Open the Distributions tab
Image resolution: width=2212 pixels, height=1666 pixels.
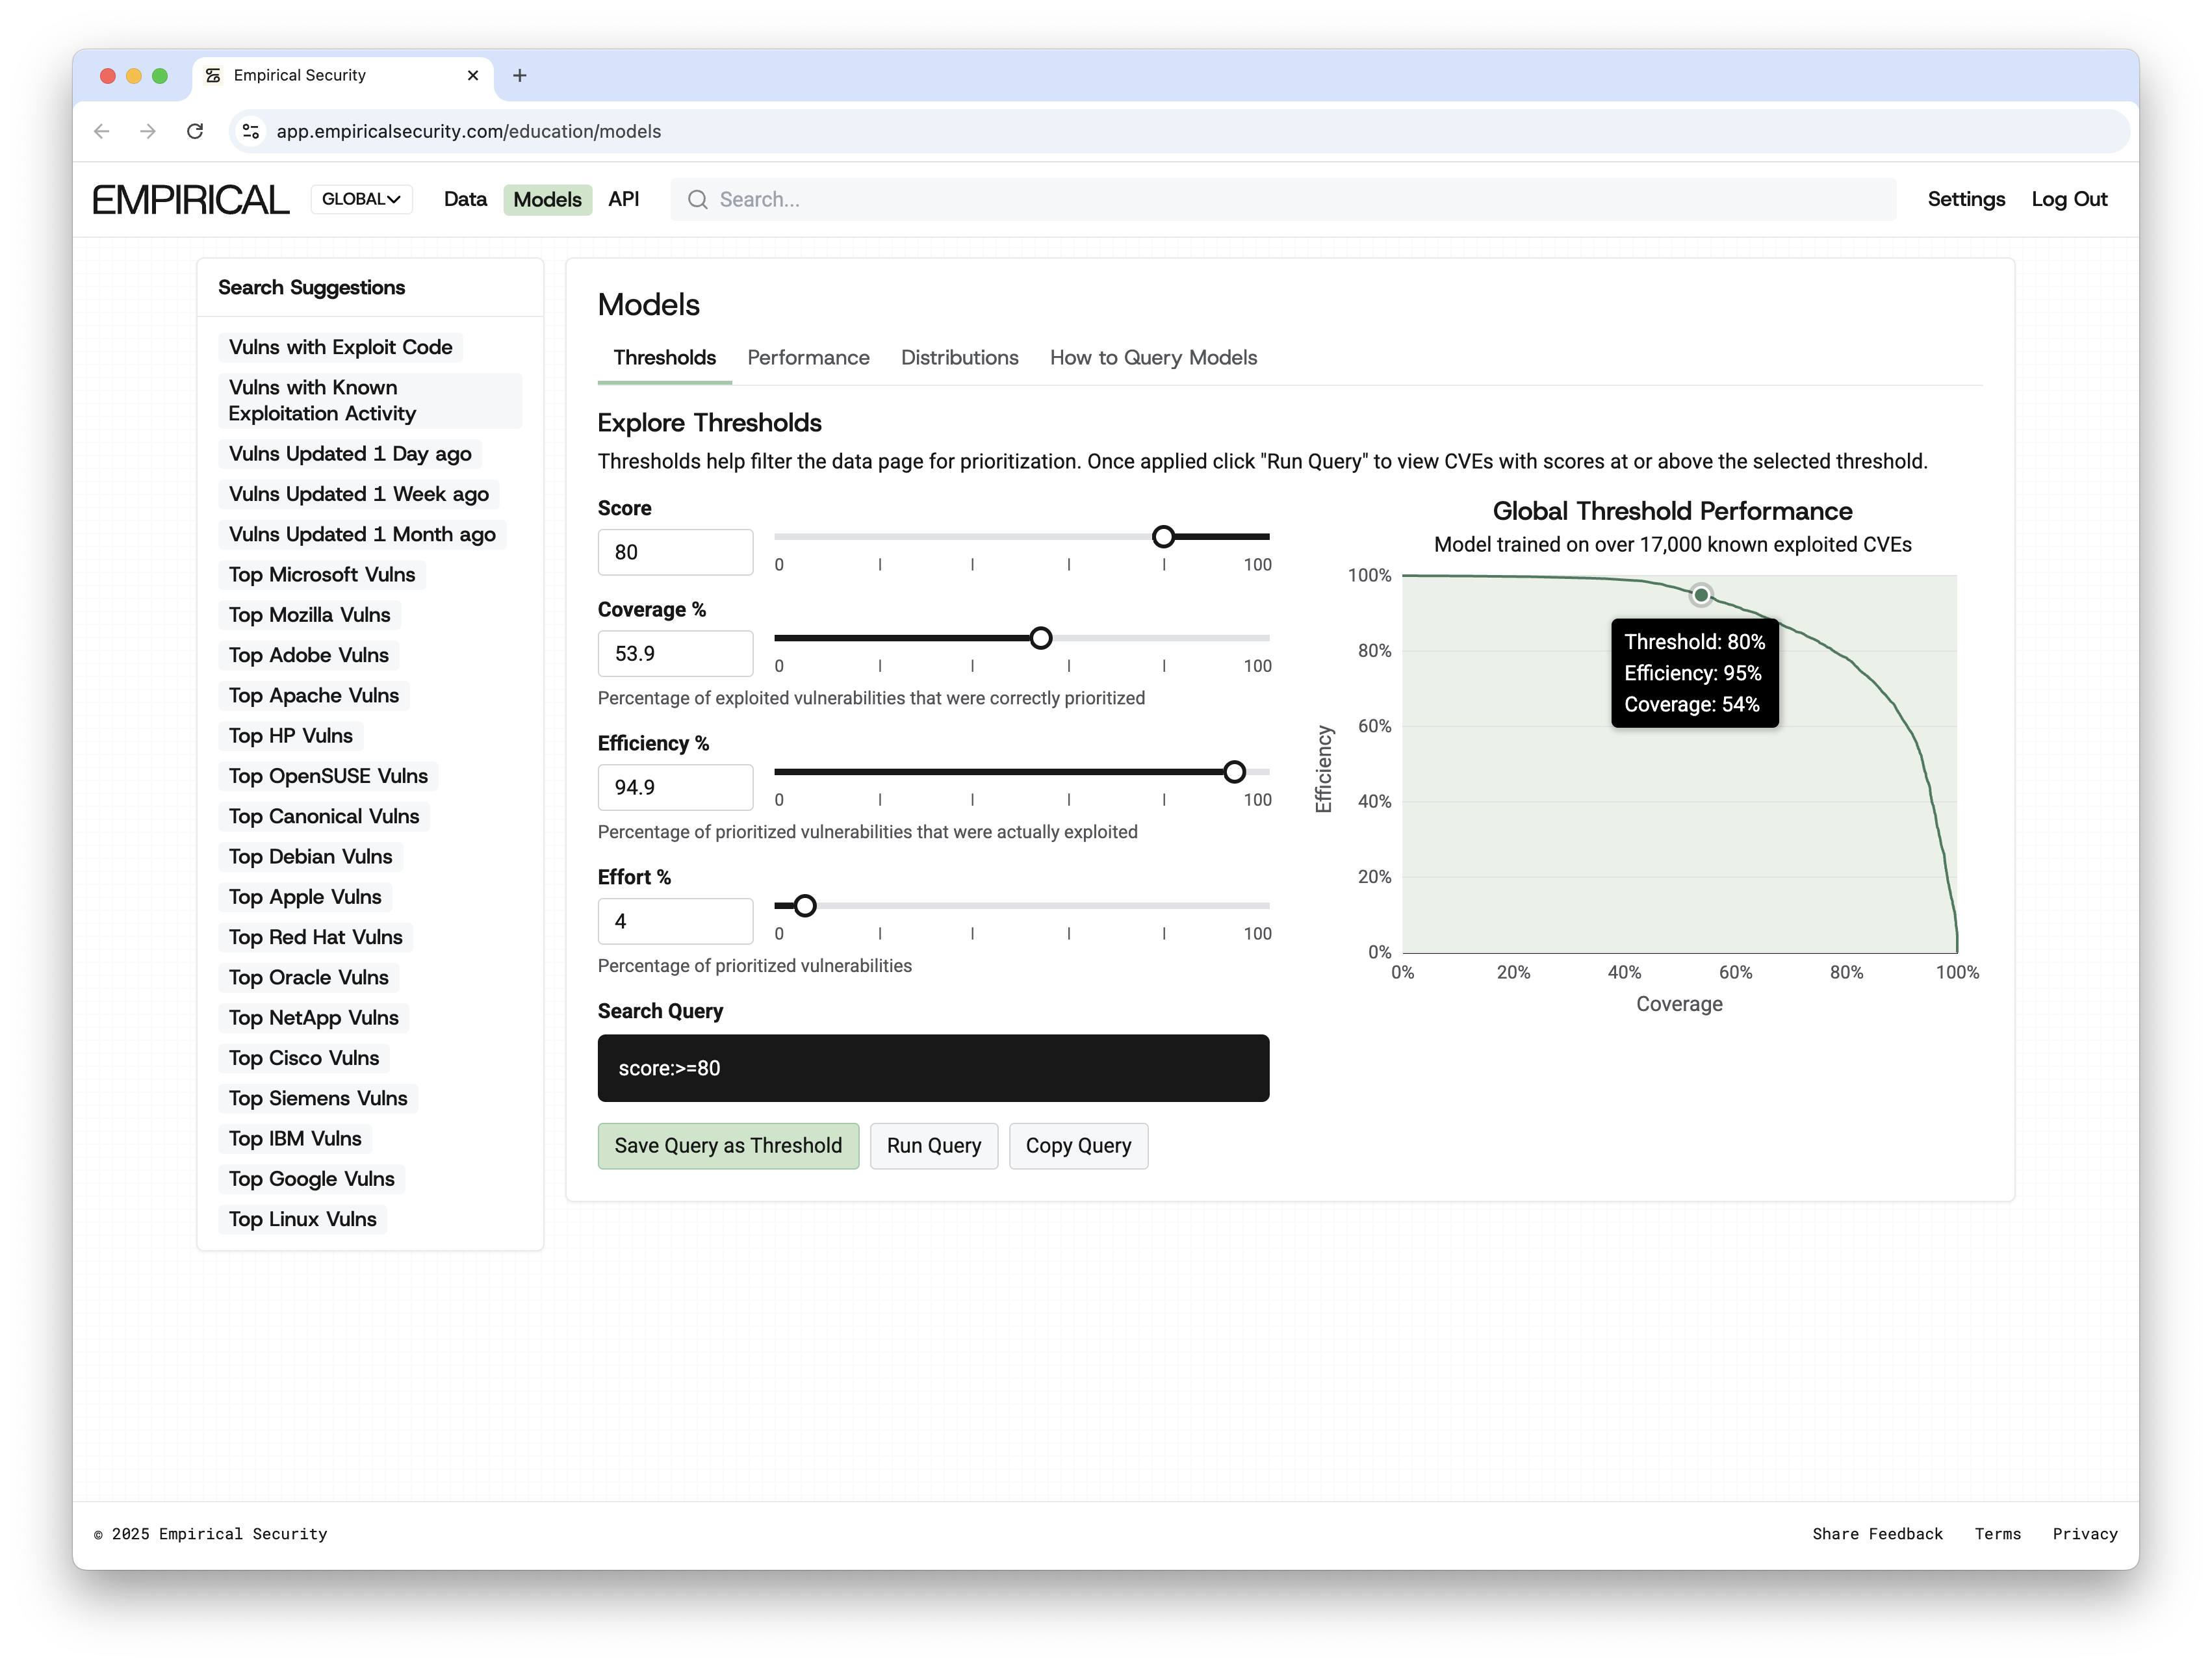click(959, 357)
